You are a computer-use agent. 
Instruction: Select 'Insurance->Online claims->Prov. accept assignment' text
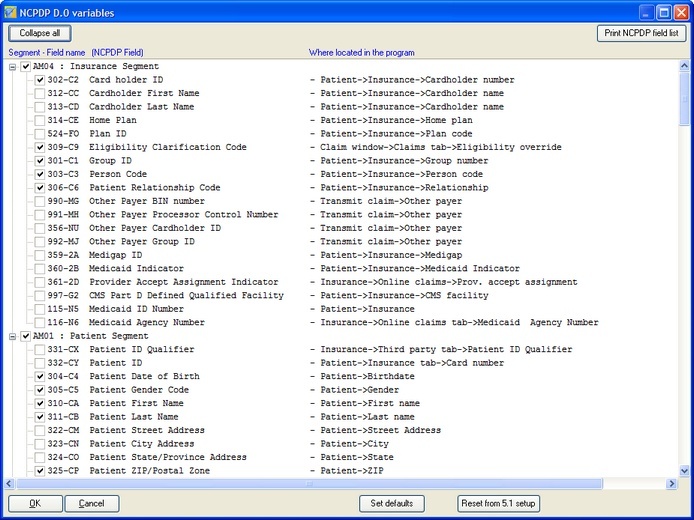(x=449, y=282)
